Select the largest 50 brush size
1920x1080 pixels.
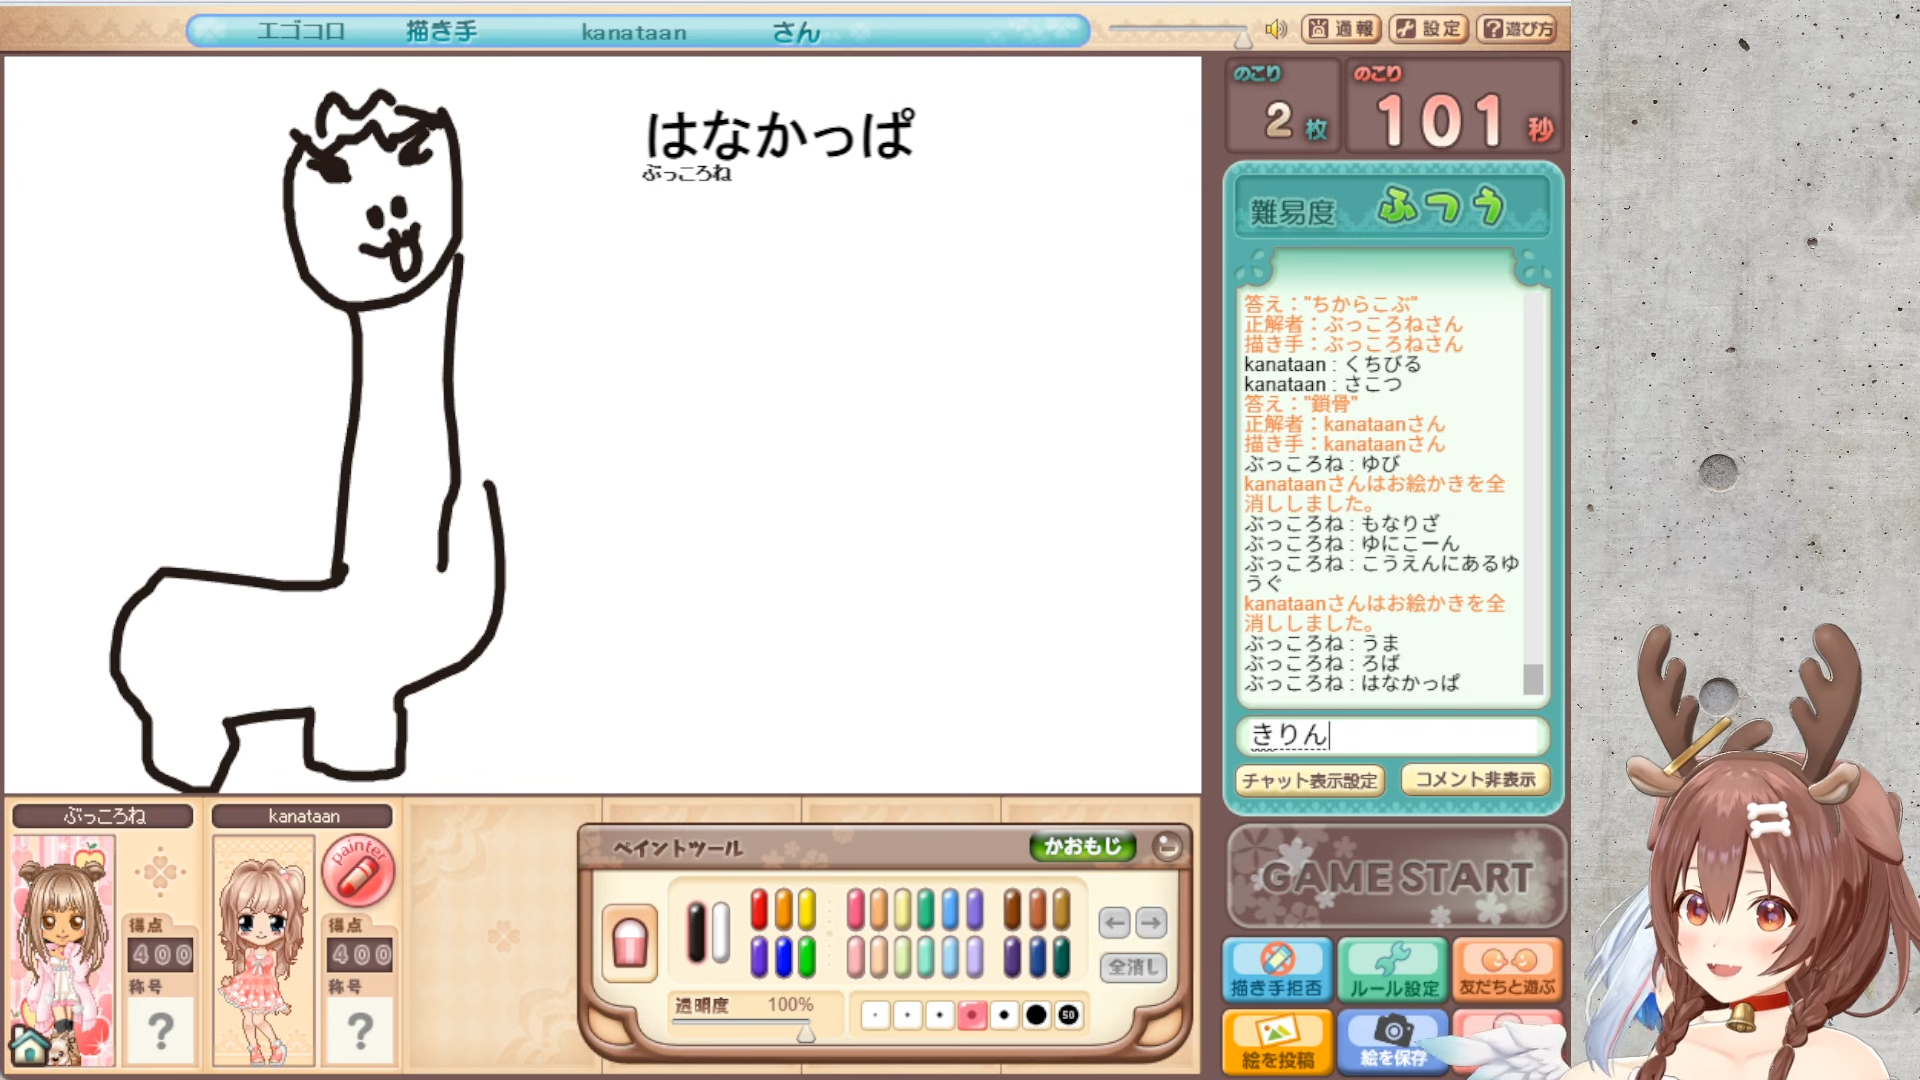[x=1068, y=1015]
